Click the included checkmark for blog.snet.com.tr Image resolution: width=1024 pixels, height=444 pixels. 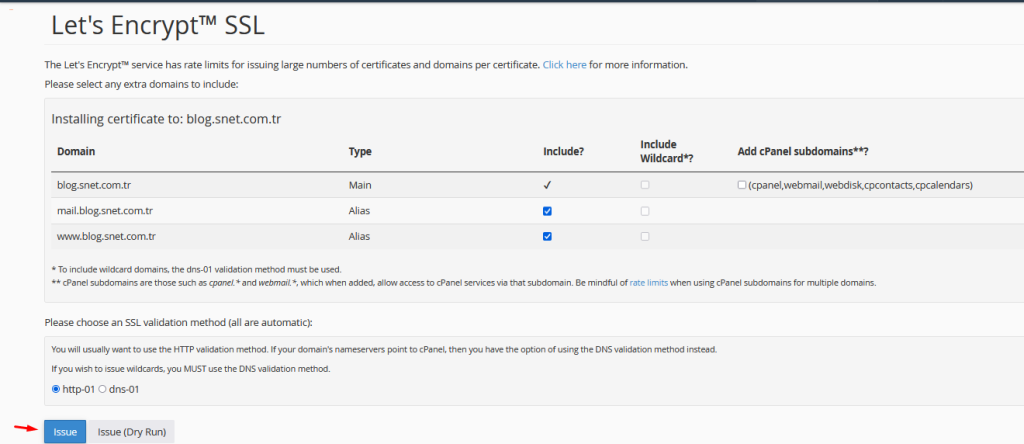point(546,185)
